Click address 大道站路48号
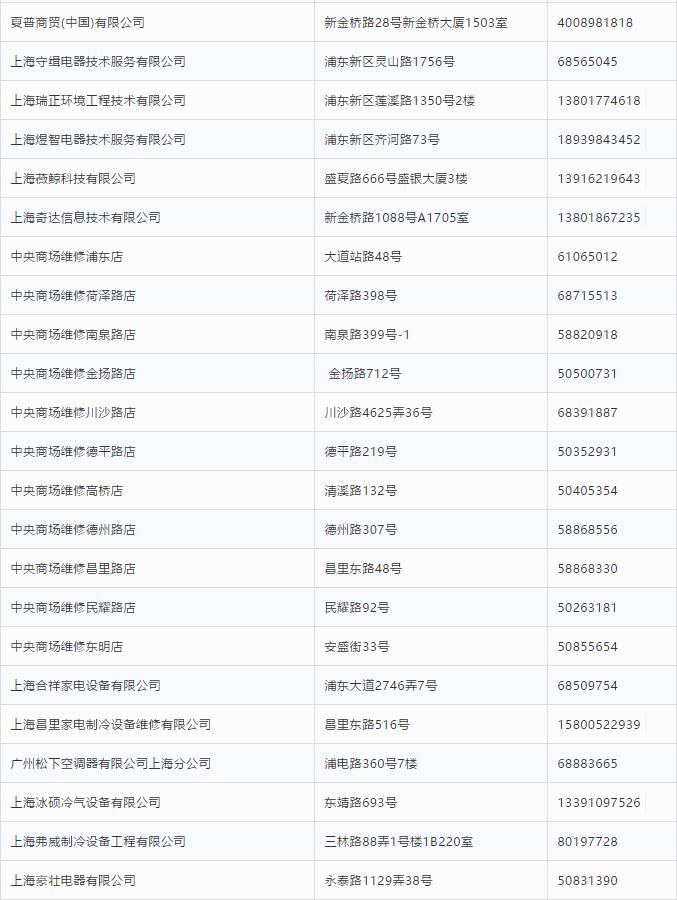This screenshot has height=900, width=677. click(363, 257)
